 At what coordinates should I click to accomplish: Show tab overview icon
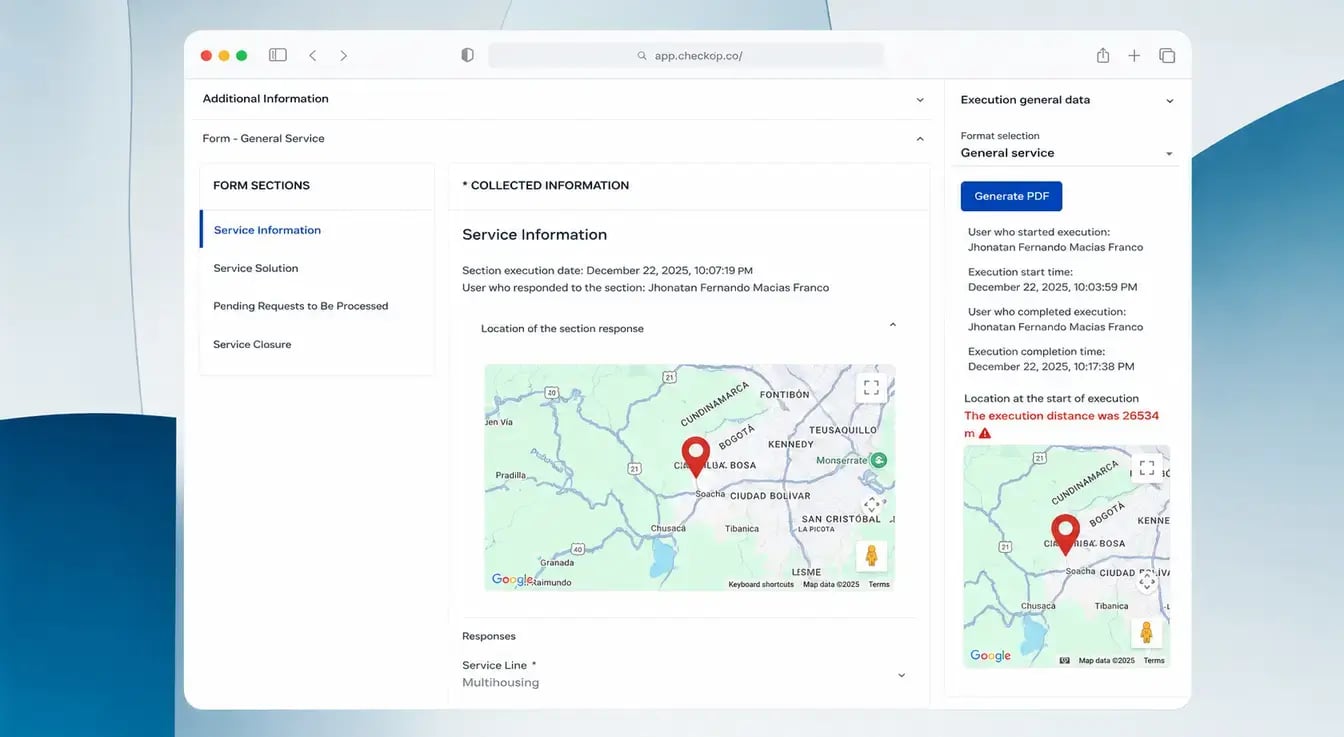tap(1167, 56)
